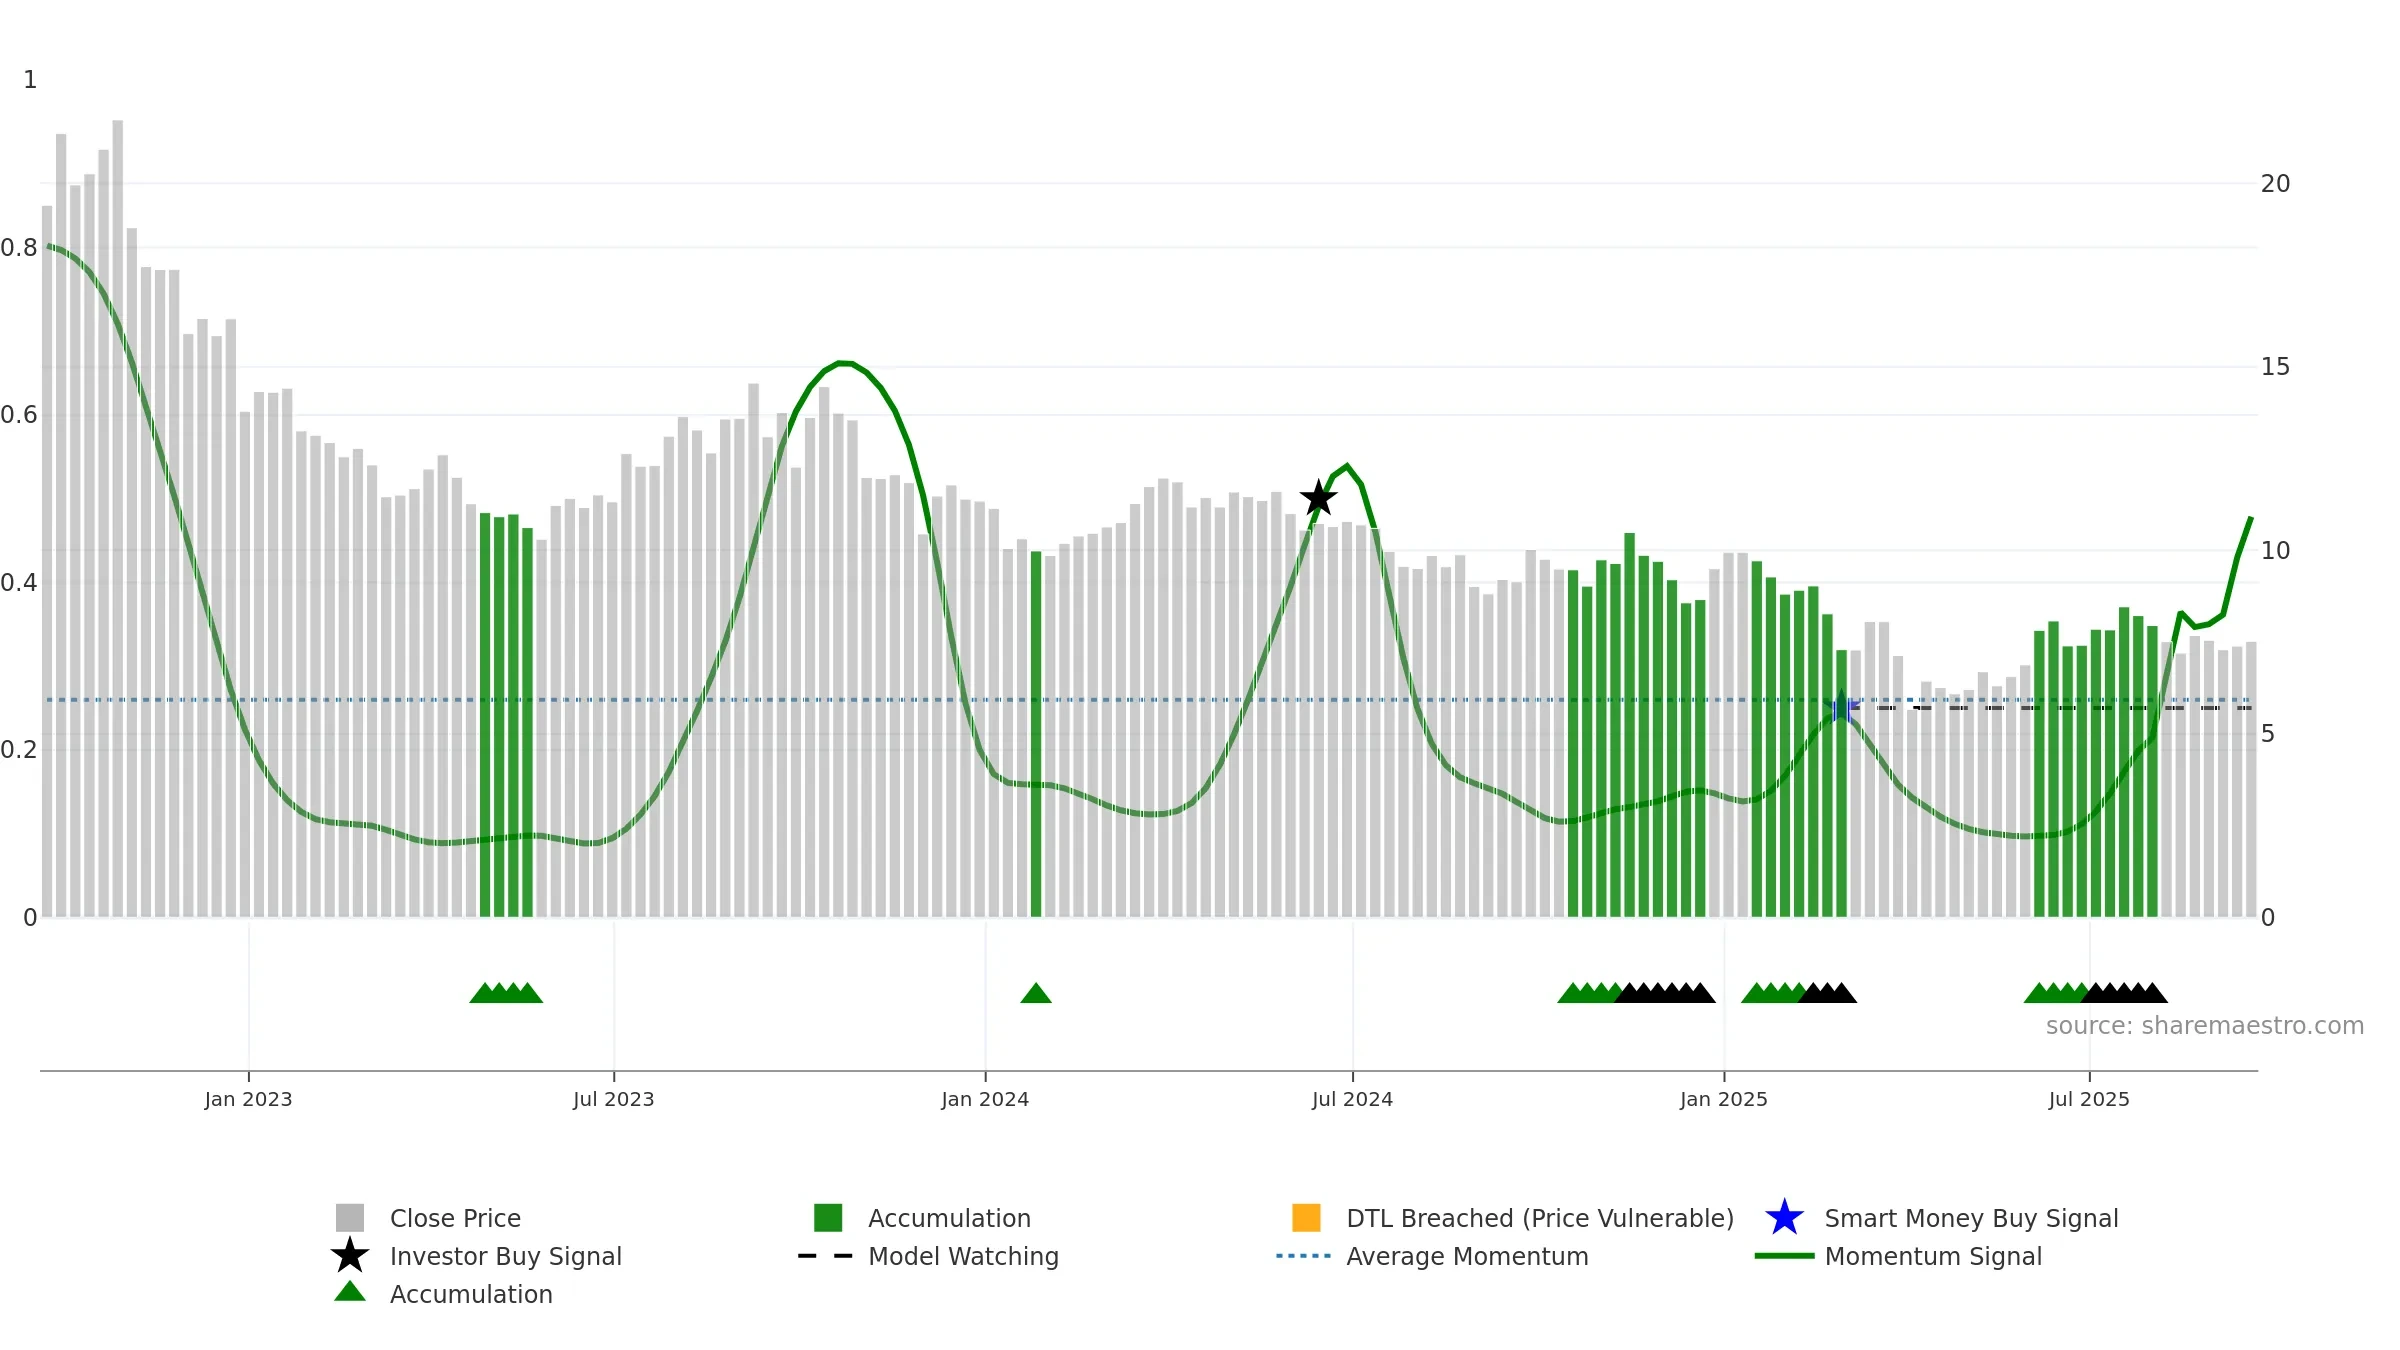
Task: Click Accumulation green triangle legend icon
Action: click(350, 1292)
